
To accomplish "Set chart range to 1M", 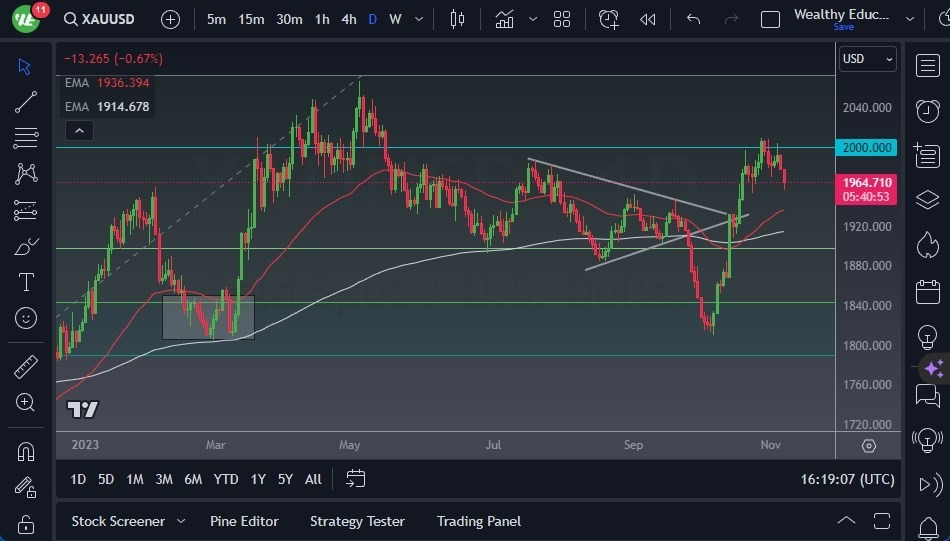I will click(x=135, y=479).
